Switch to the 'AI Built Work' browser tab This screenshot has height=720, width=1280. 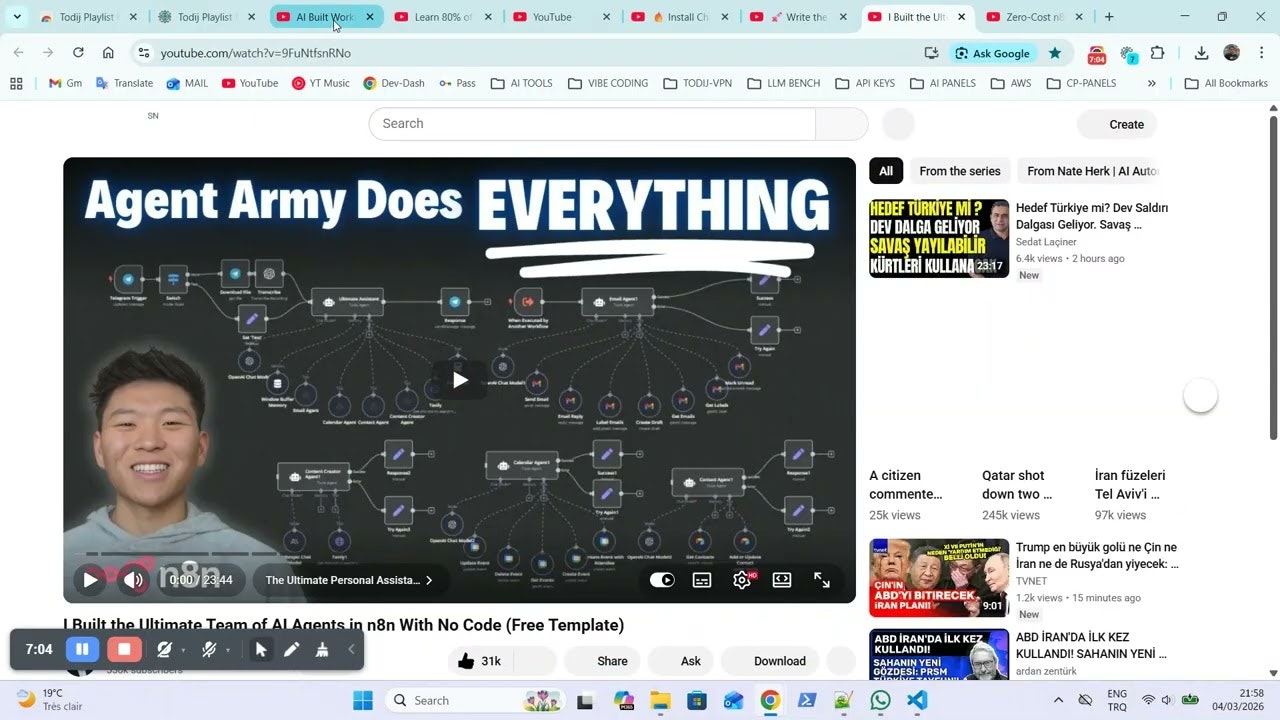coord(325,17)
